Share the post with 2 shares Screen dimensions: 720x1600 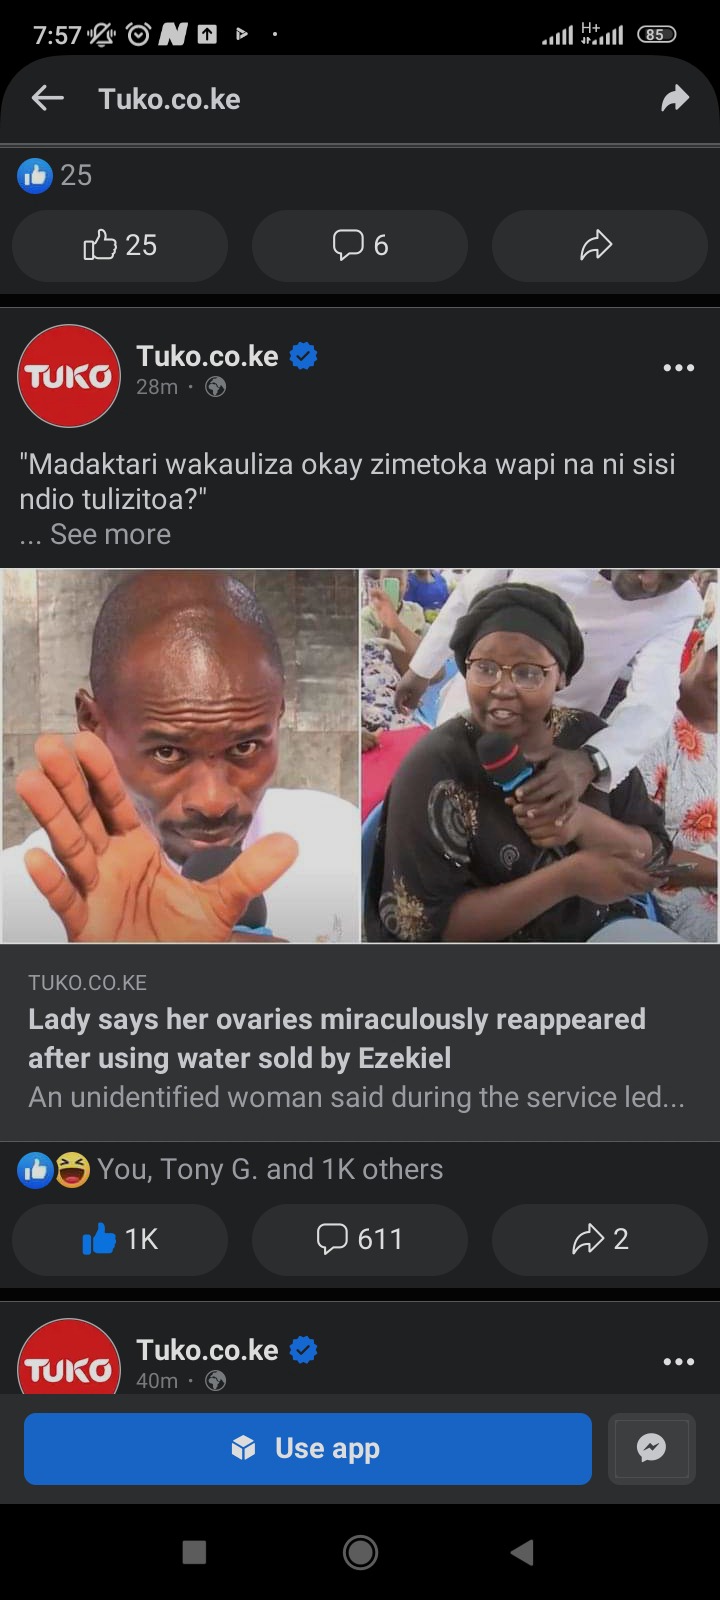click(x=600, y=1239)
